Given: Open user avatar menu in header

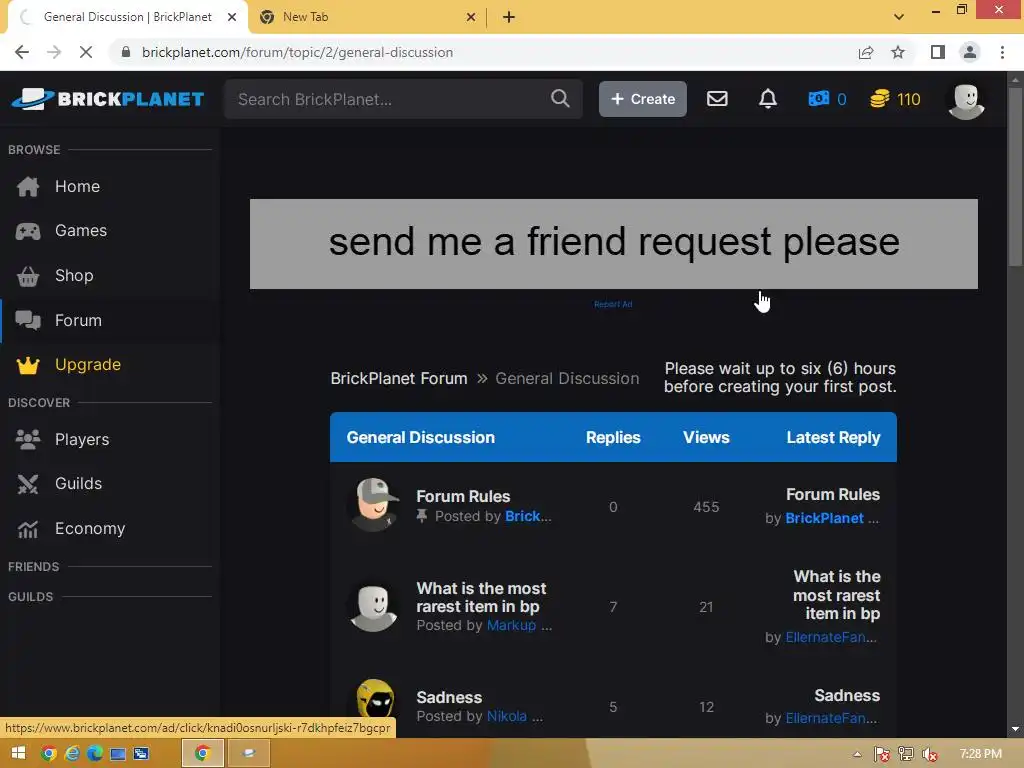Looking at the screenshot, I should pyautogui.click(x=966, y=101).
